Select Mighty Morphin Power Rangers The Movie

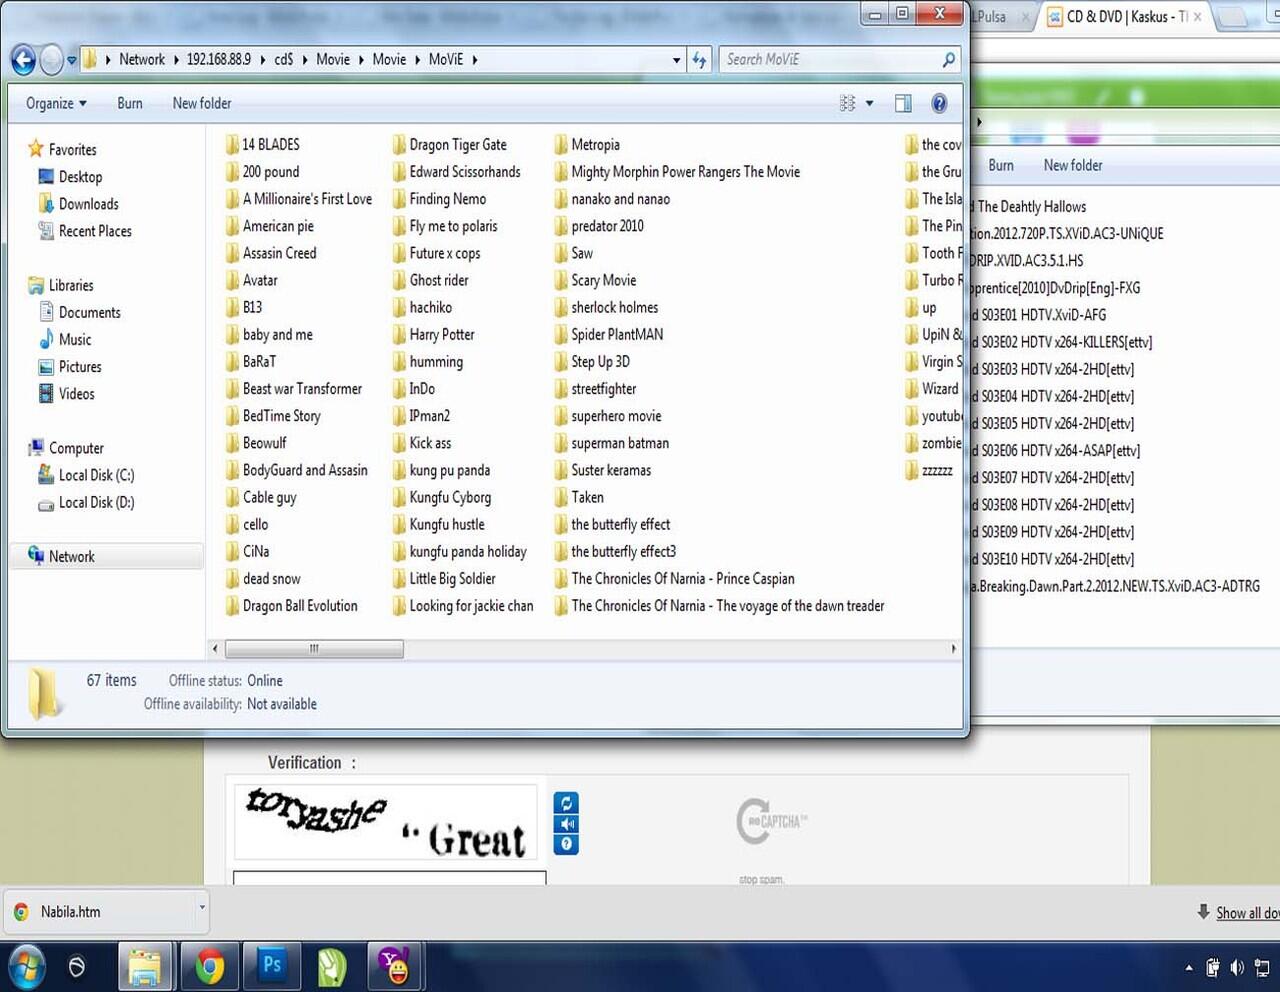(677, 172)
